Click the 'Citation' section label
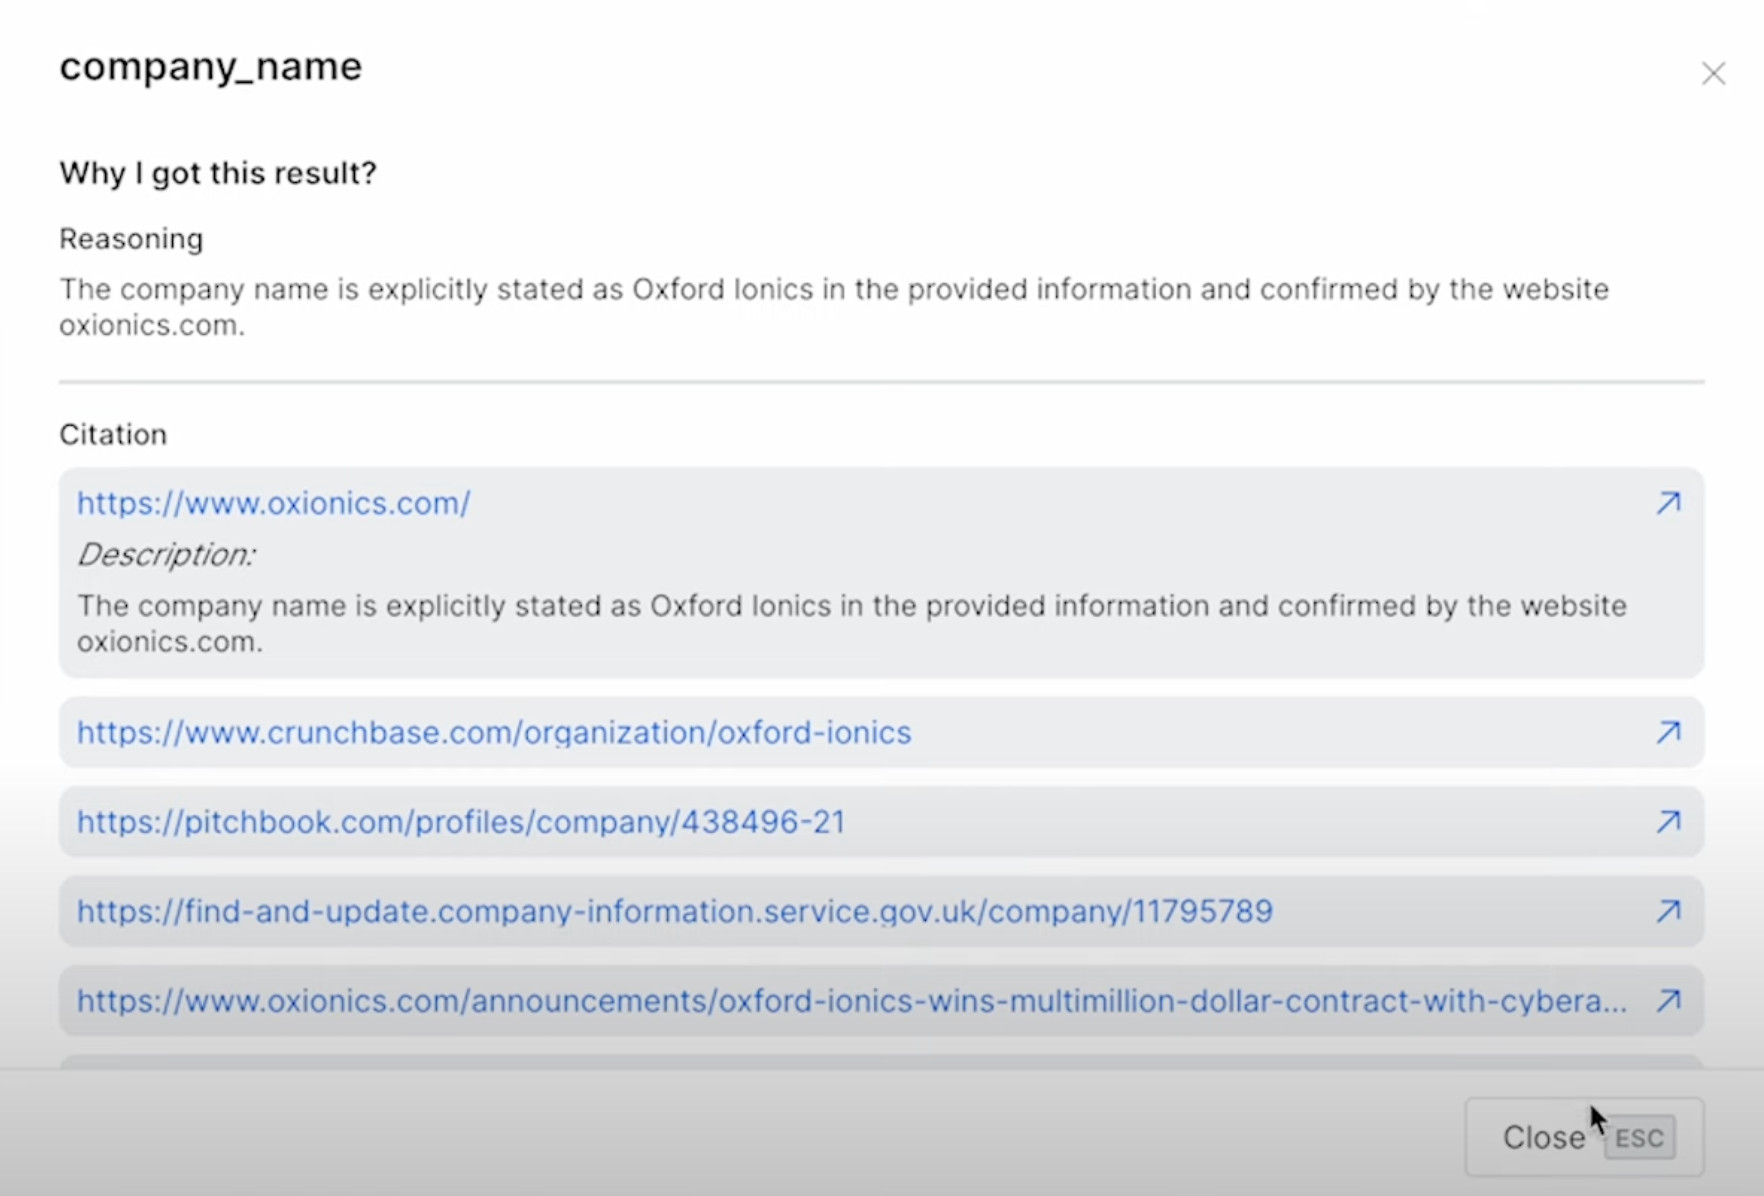The width and height of the screenshot is (1764, 1196). (113, 434)
